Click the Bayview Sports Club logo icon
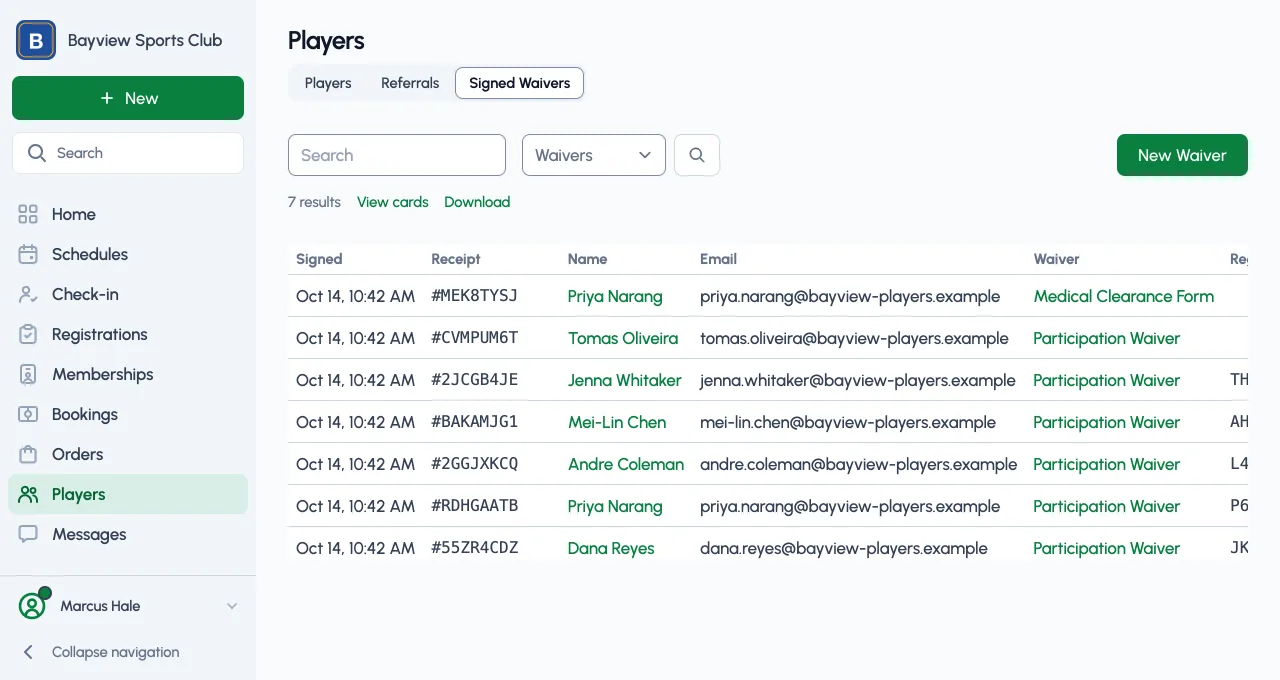Viewport: 1280px width, 680px height. point(36,40)
